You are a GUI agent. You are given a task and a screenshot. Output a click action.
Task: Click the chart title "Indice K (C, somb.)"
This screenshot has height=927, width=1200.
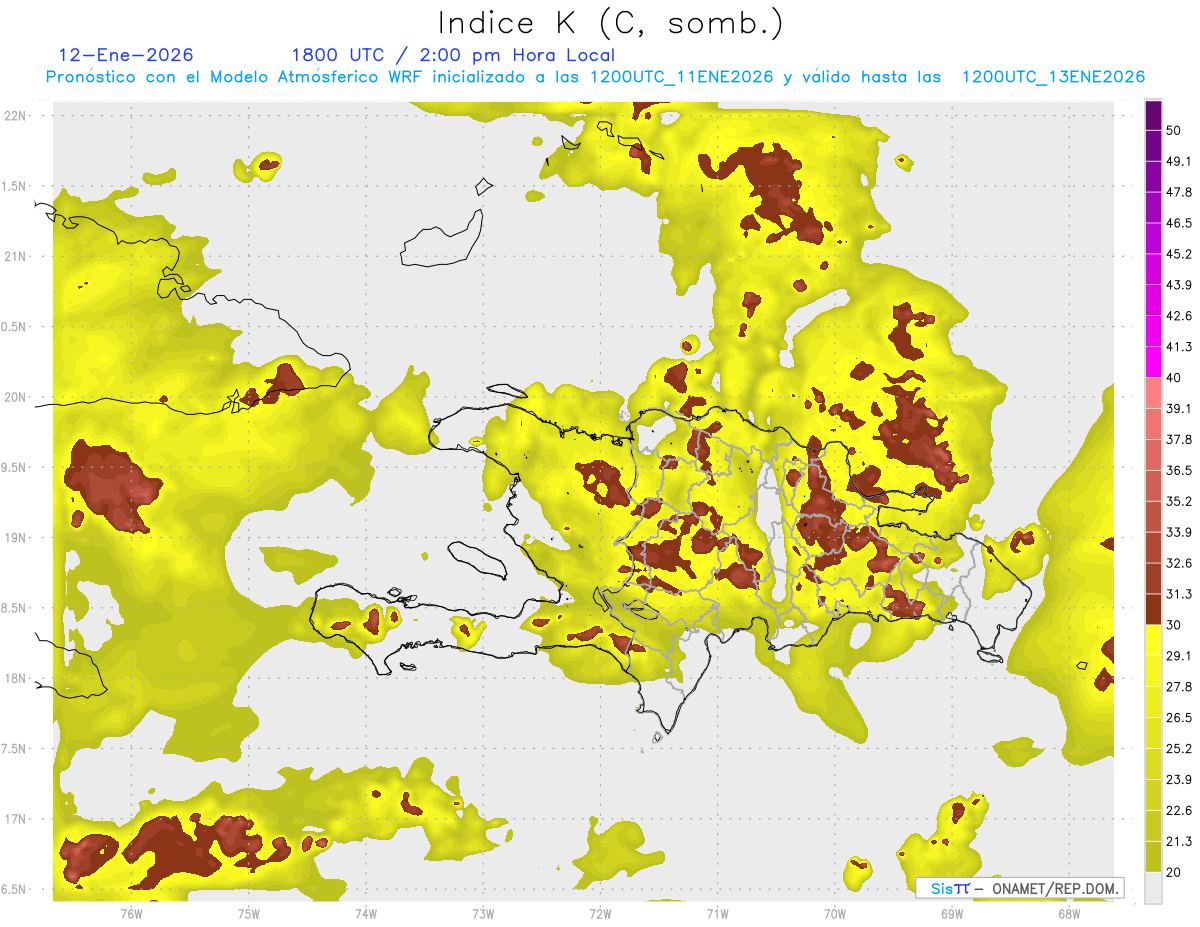pyautogui.click(x=611, y=24)
